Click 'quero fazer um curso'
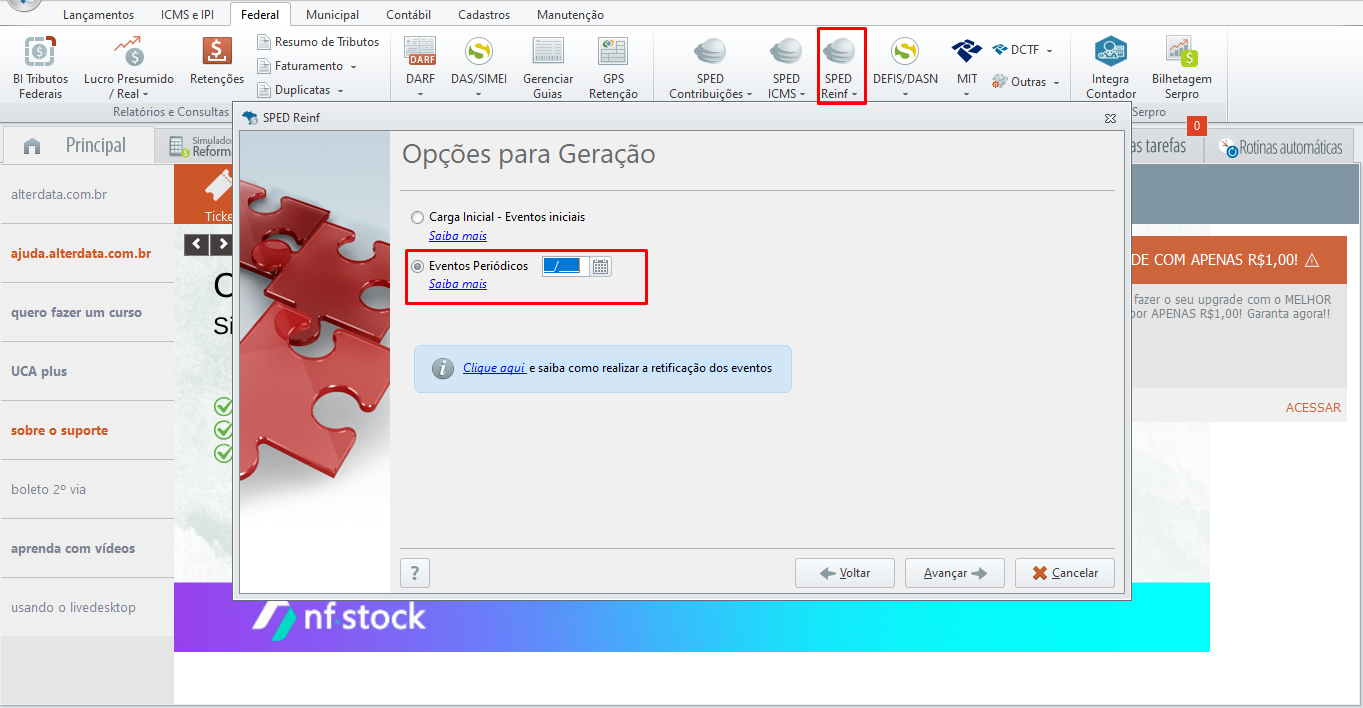The width and height of the screenshot is (1363, 708). (76, 312)
